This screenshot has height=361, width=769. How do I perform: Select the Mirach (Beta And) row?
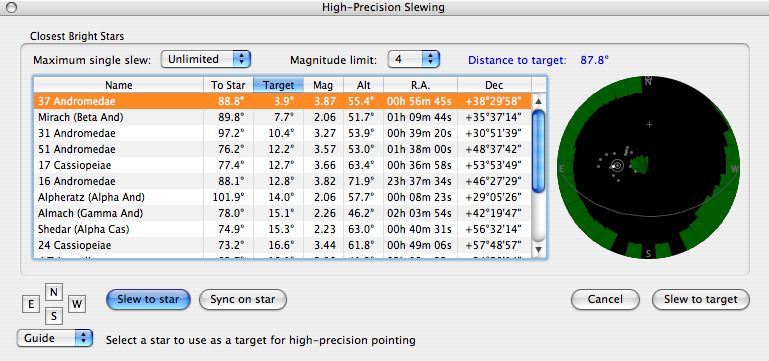coord(282,117)
